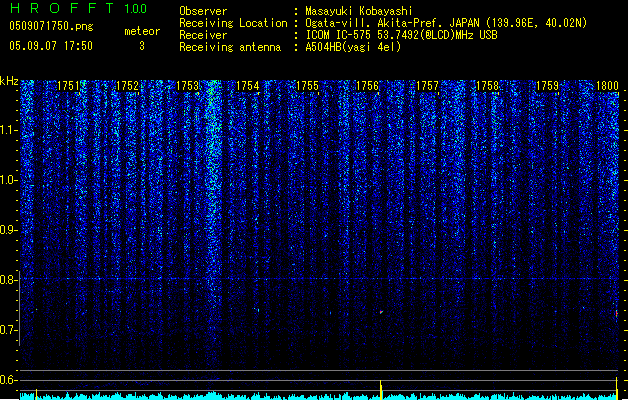Image resolution: width=629 pixels, height=400 pixels.
Task: Click the observer name Masayuki Kobayashi
Action: click(x=359, y=11)
